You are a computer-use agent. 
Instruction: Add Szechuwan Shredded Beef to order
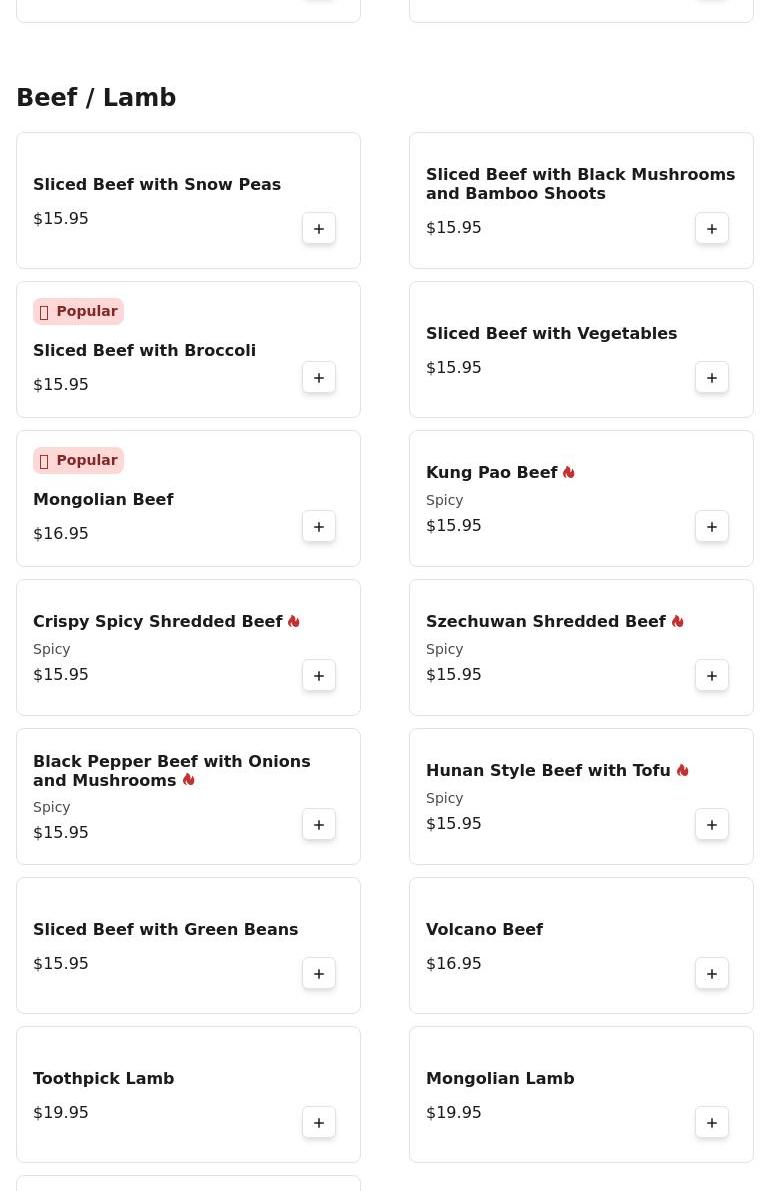pyautogui.click(x=712, y=676)
